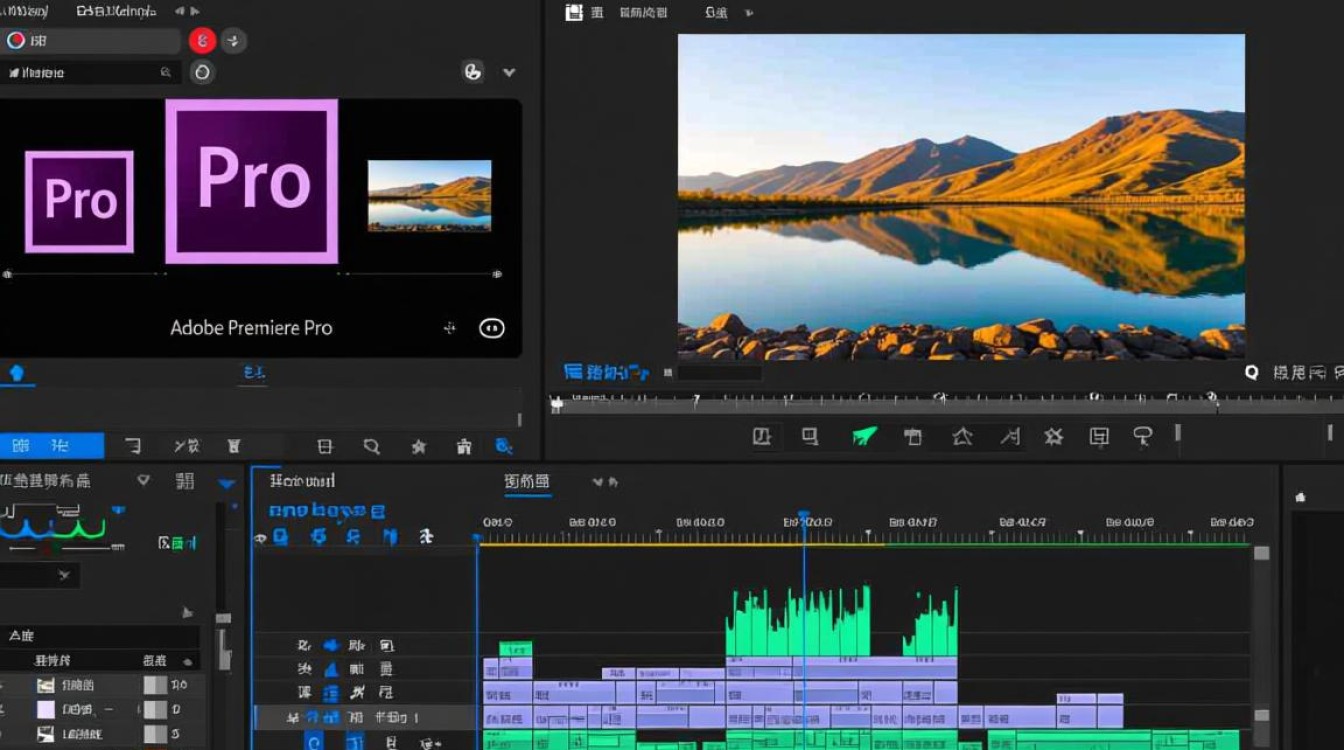Click the small green clip on the top timeline track
This screenshot has height=750, width=1344.
pyautogui.click(x=516, y=649)
